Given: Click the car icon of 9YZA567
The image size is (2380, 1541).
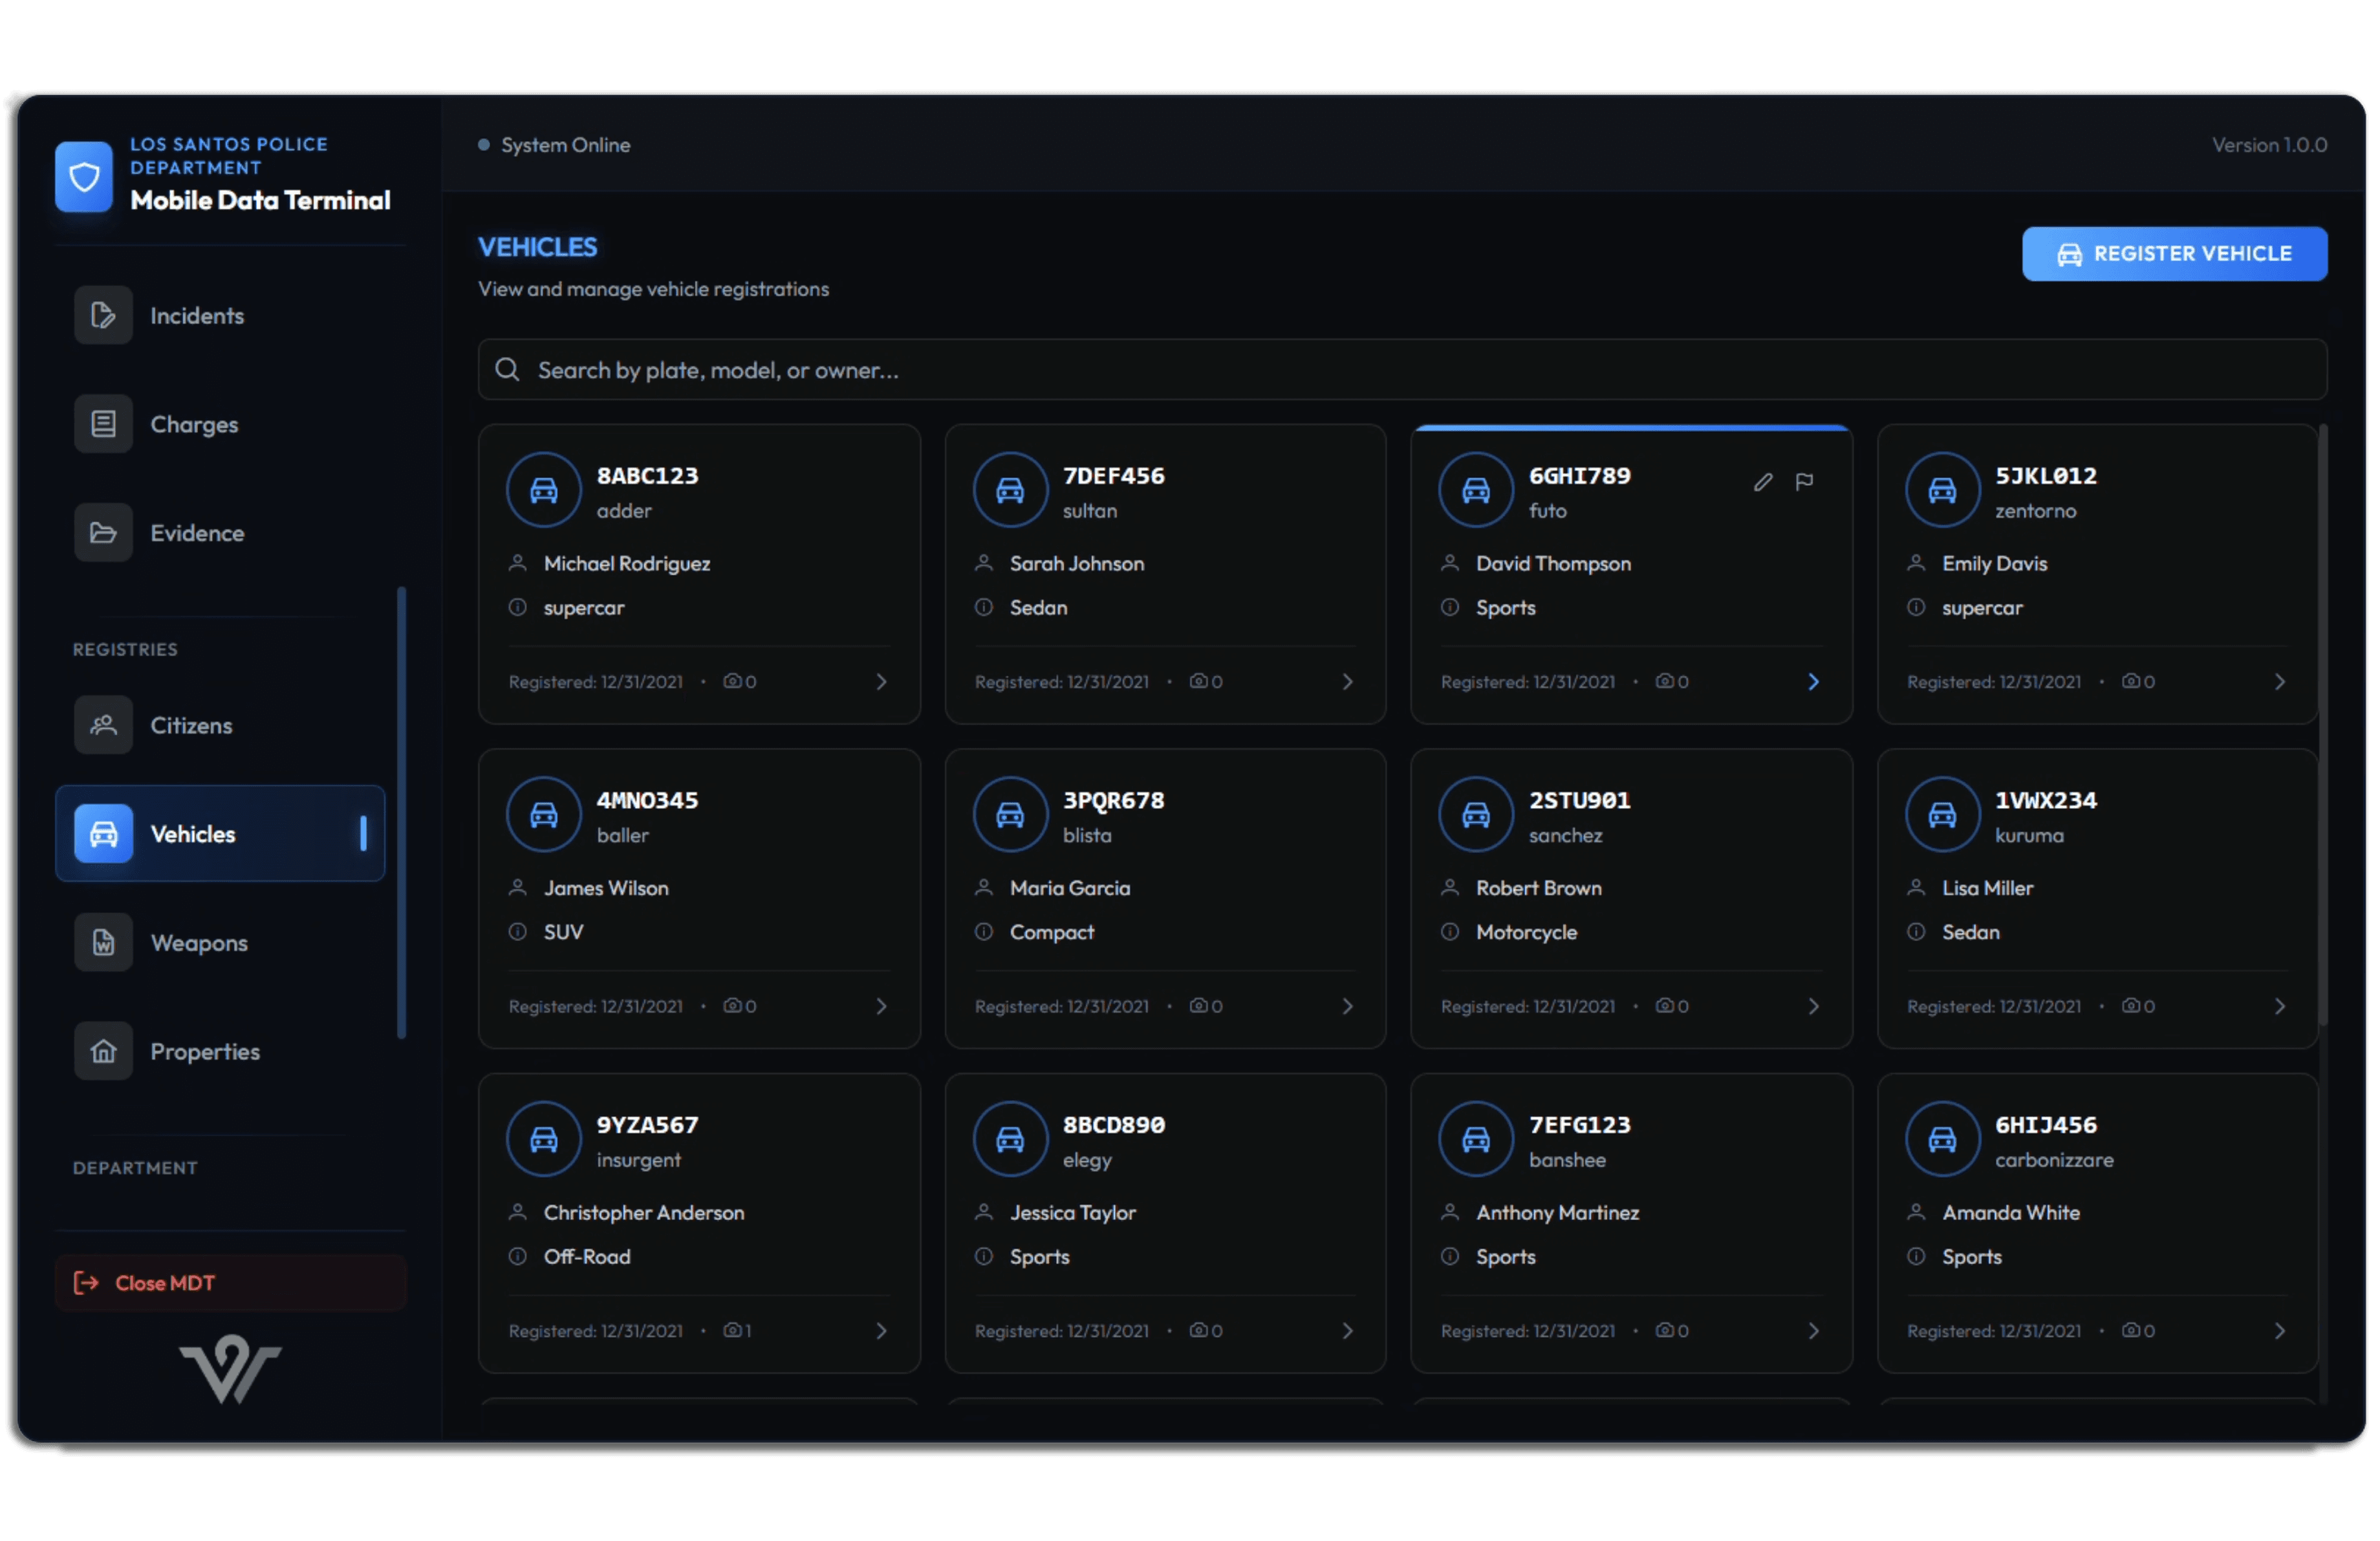Looking at the screenshot, I should click(x=544, y=1139).
